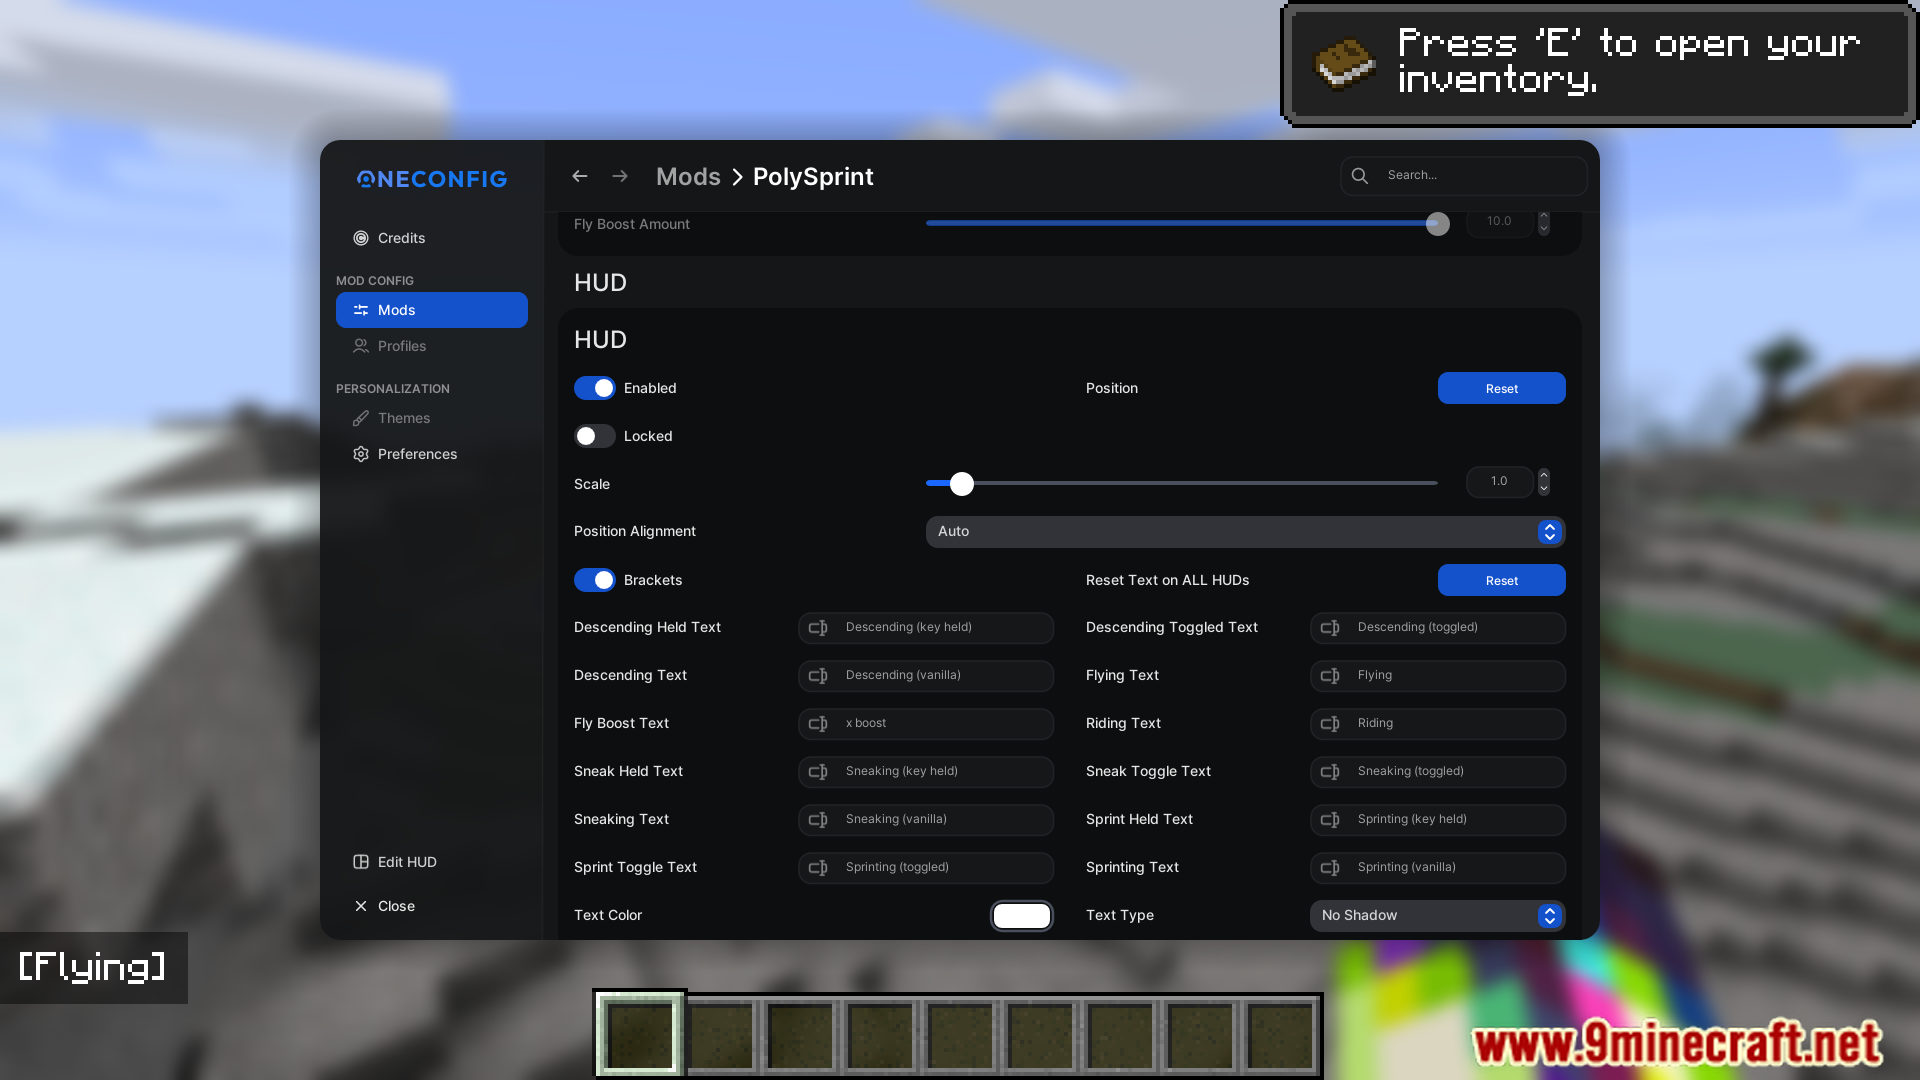Click the OneConfig logo
The width and height of the screenshot is (1920, 1080).
[x=432, y=179]
